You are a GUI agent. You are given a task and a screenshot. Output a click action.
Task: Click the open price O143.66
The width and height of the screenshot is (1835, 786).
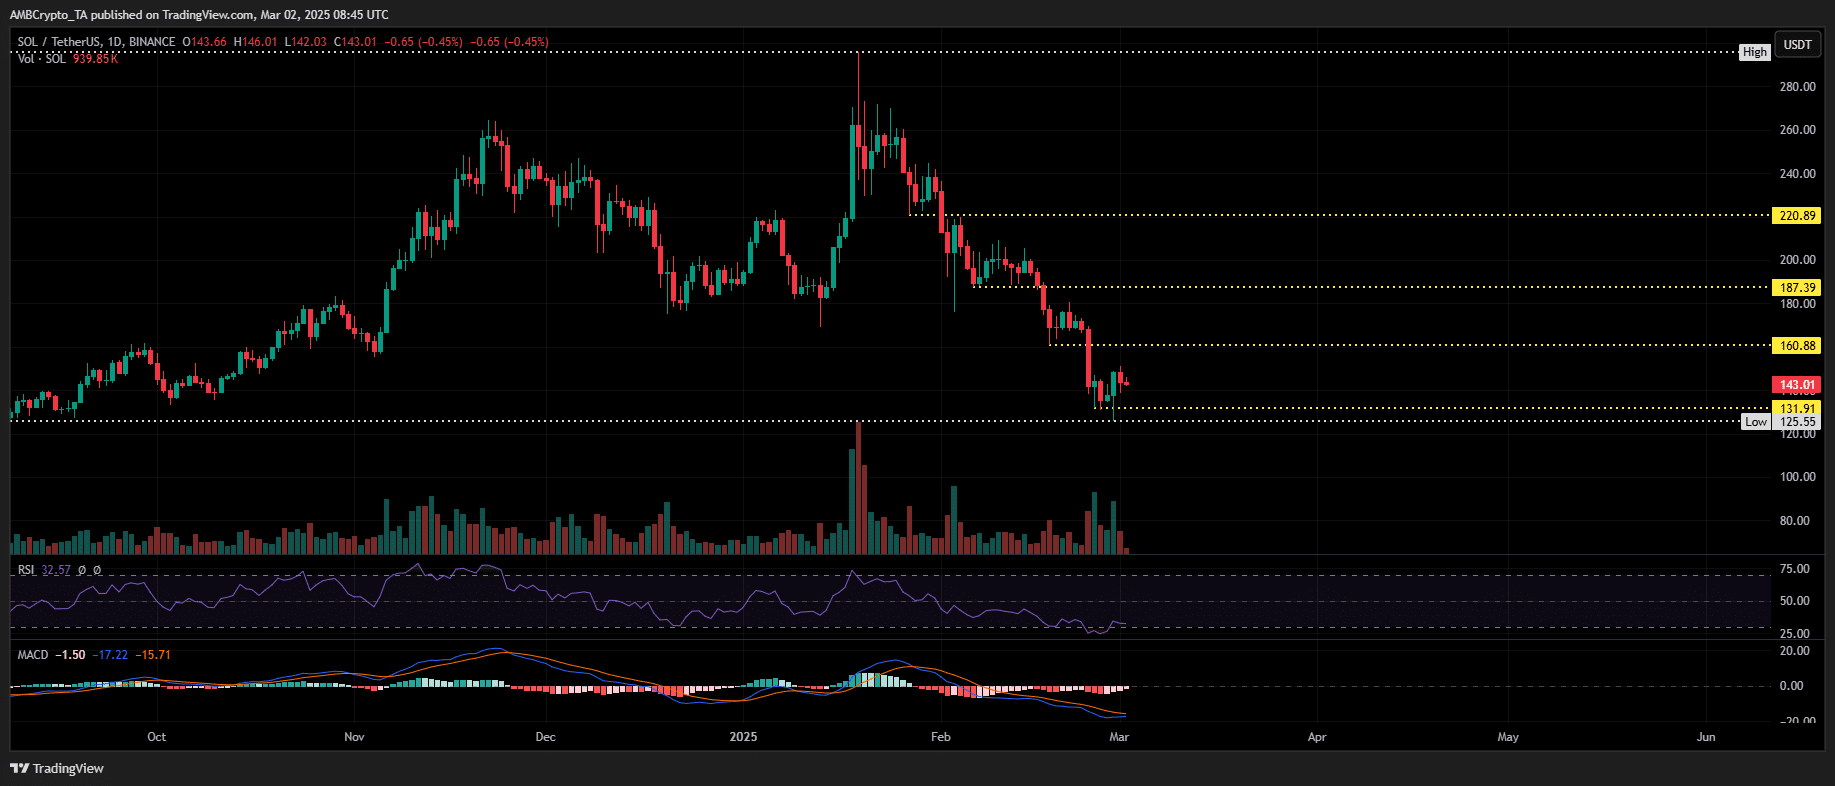pos(204,42)
